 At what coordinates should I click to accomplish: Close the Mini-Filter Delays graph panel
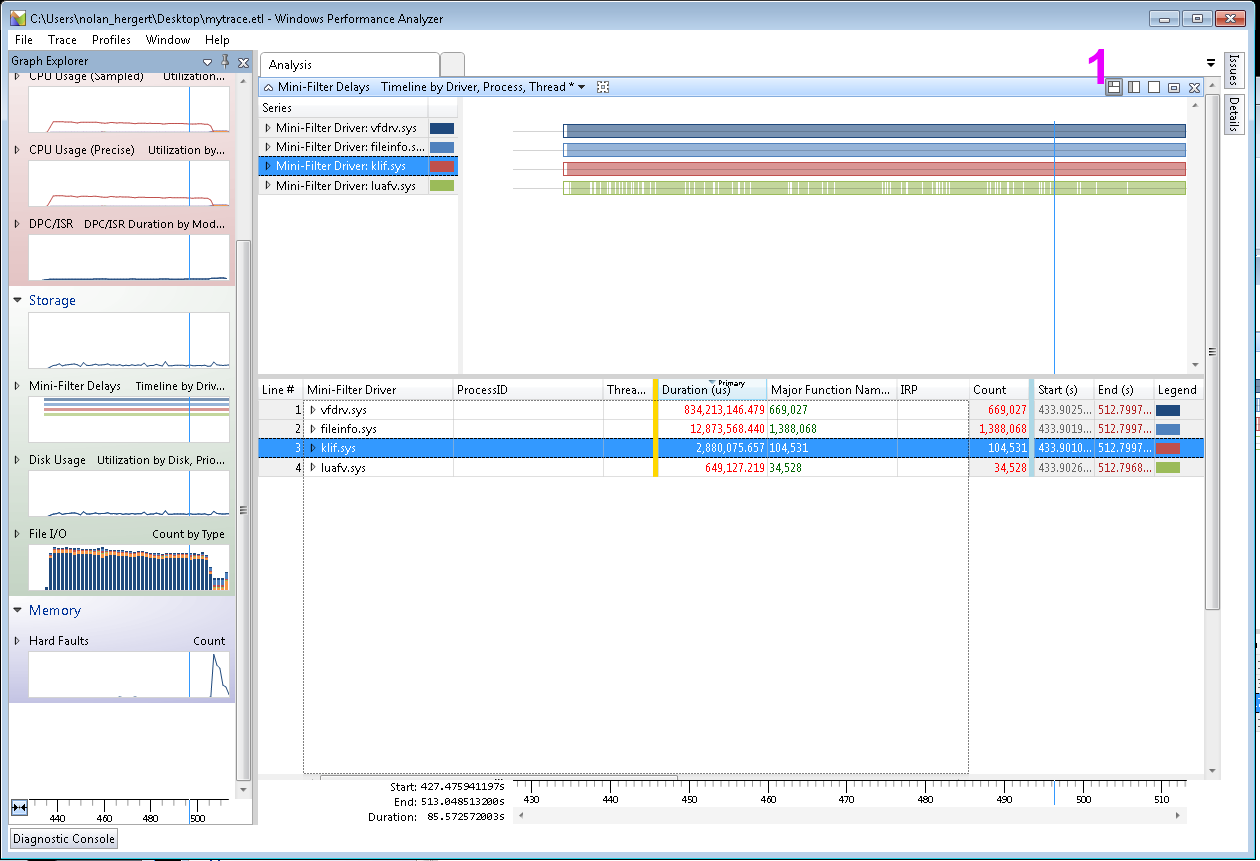(x=1194, y=88)
